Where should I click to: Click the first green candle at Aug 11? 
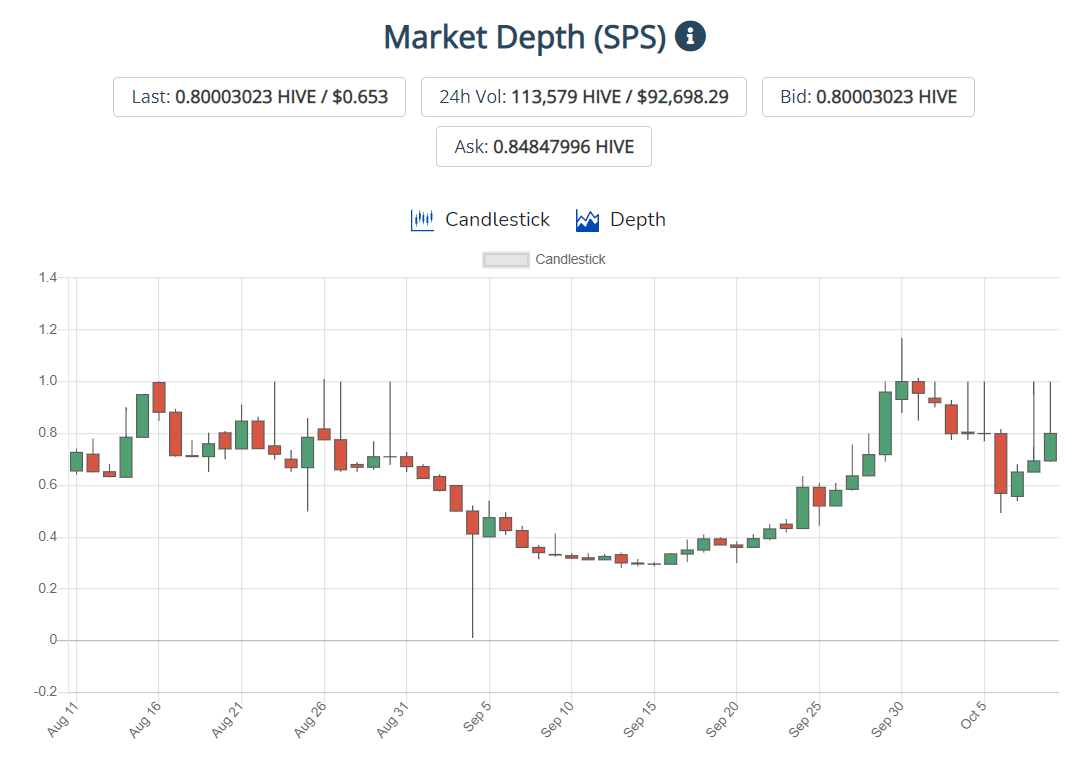pos(76,462)
